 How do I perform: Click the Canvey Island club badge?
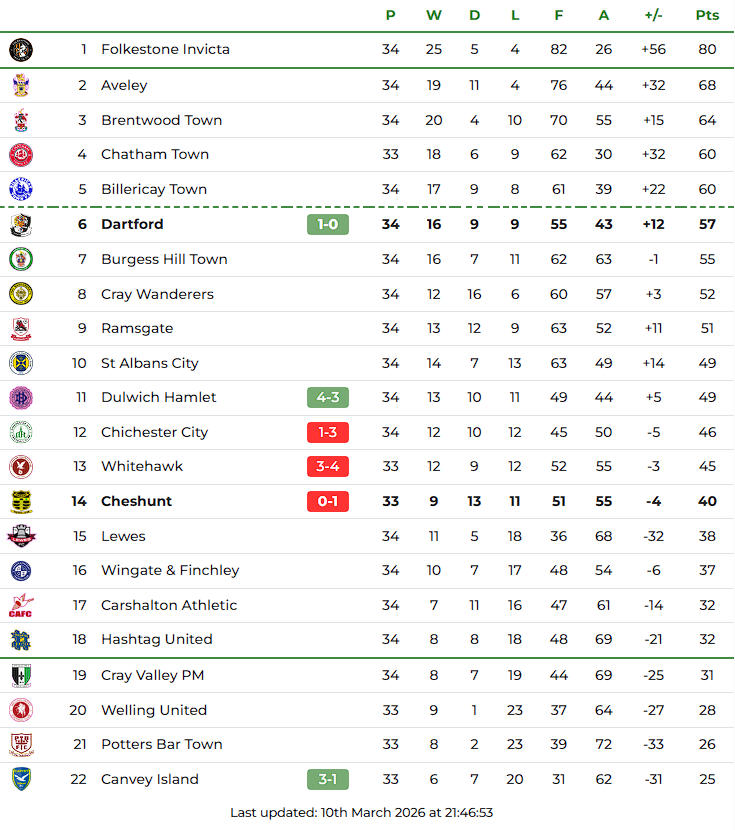point(21,779)
